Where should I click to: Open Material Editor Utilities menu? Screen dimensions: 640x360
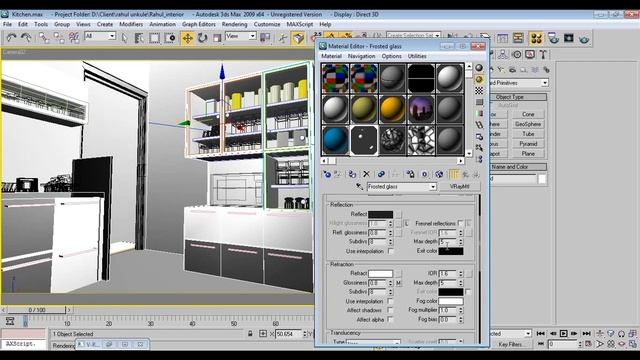click(417, 56)
